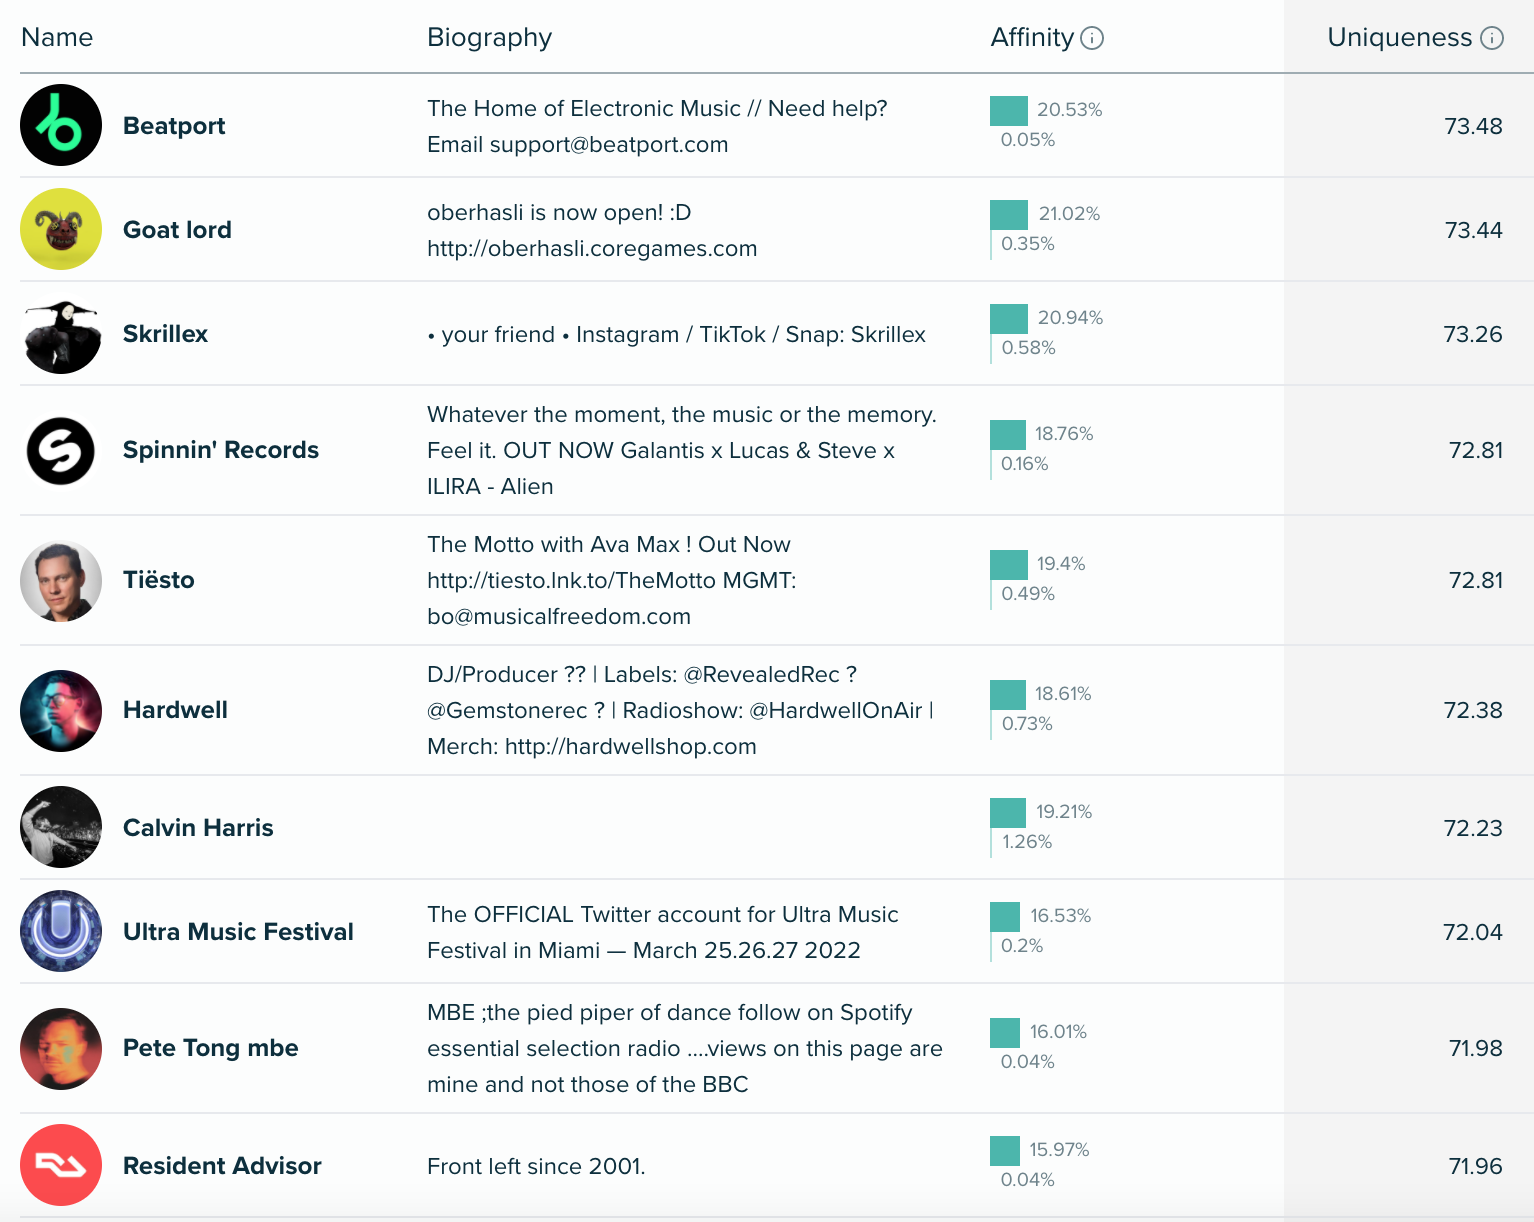The image size is (1534, 1222).
Task: Click Spinnin' Records 0.16% baseline value
Action: click(1024, 464)
